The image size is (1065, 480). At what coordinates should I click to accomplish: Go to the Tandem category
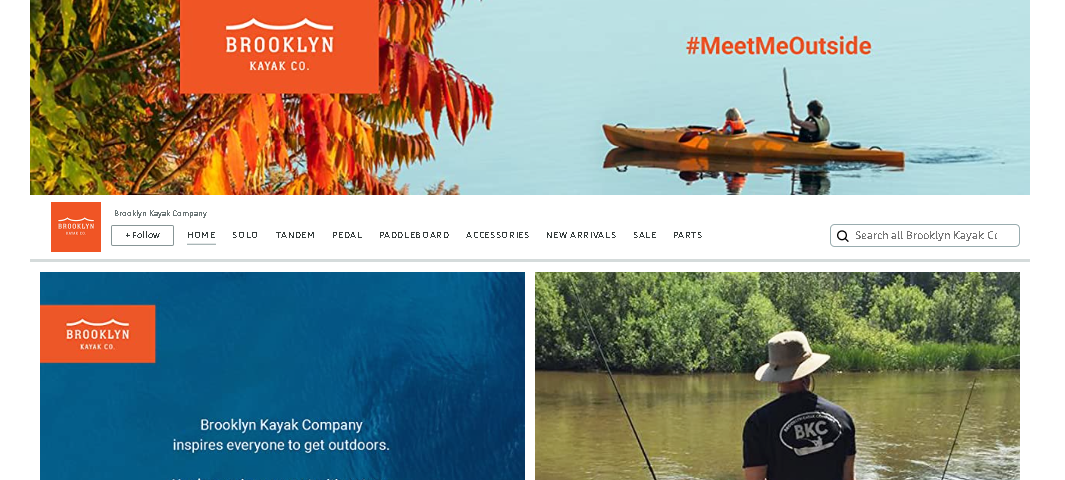point(295,235)
